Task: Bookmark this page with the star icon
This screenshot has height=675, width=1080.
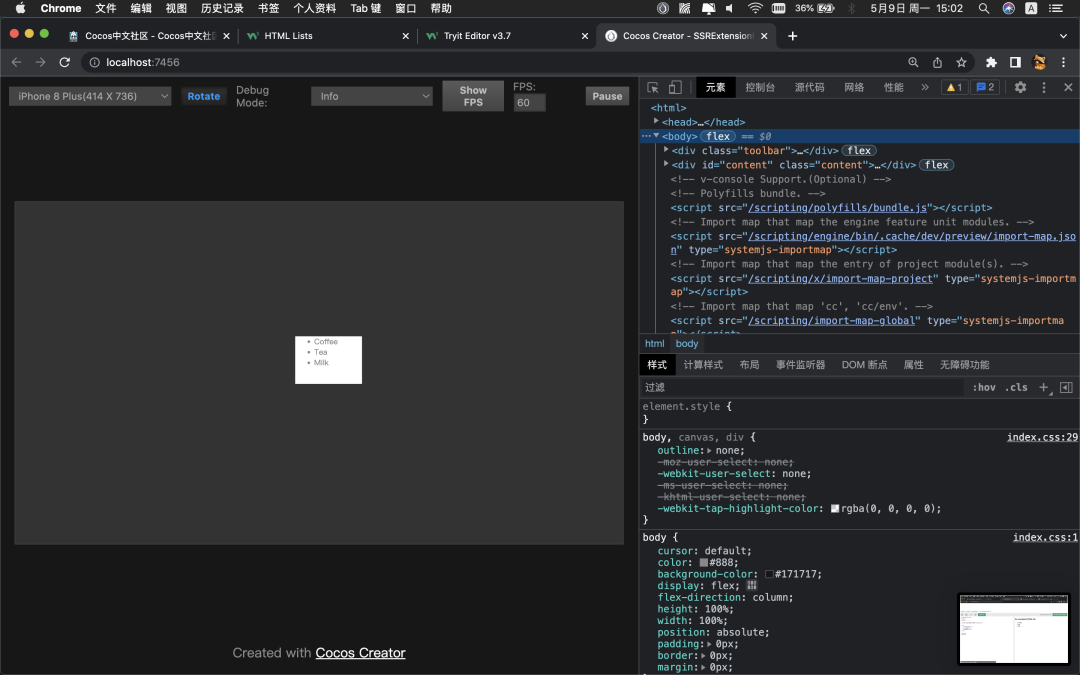Action: coord(961,62)
